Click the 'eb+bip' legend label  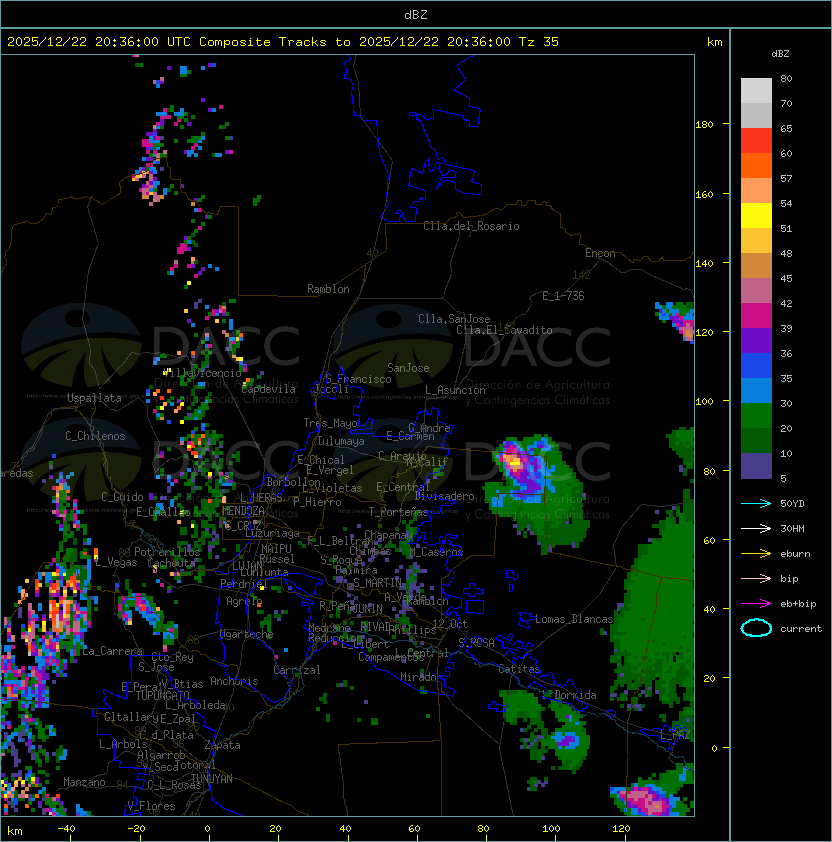tap(798, 604)
